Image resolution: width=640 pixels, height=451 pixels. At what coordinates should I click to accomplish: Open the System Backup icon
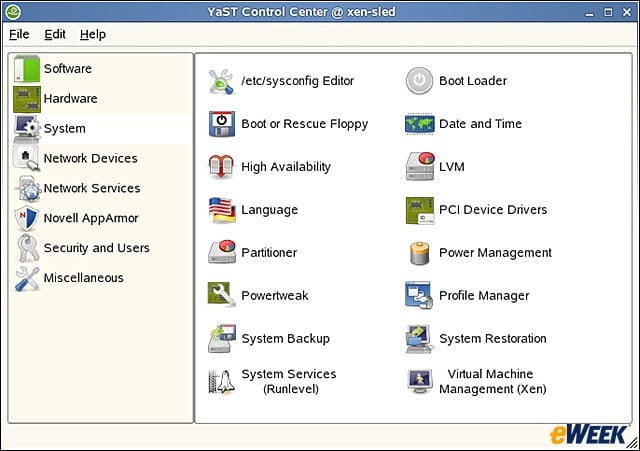222,338
